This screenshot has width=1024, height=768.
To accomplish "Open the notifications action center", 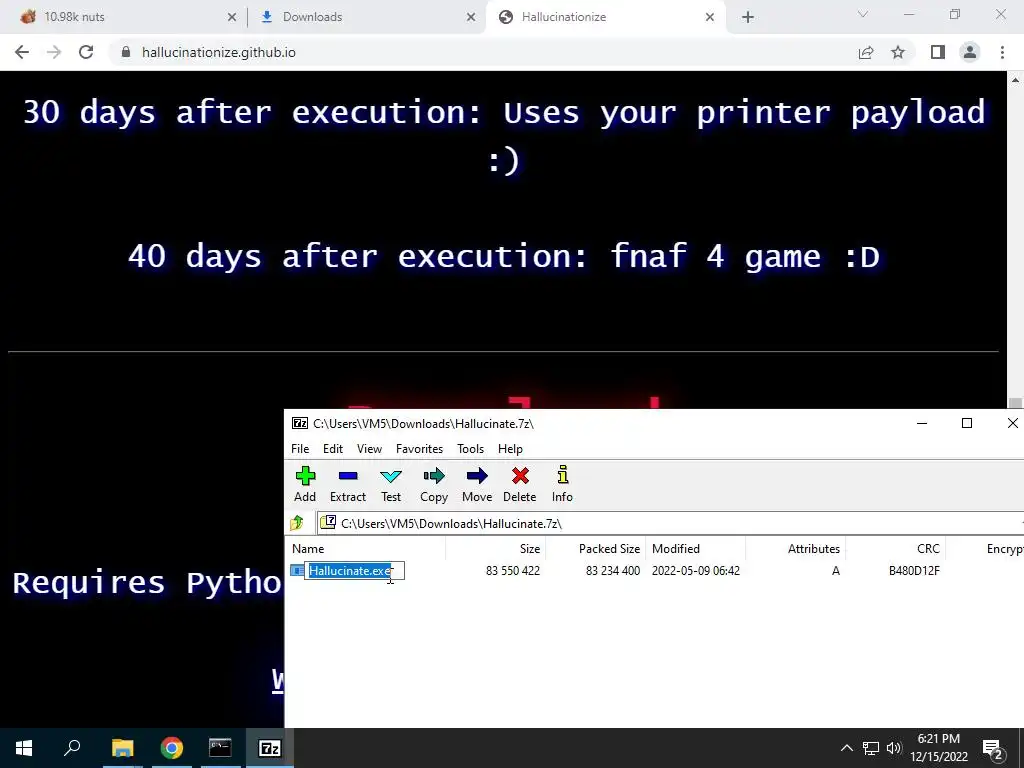I will 993,748.
